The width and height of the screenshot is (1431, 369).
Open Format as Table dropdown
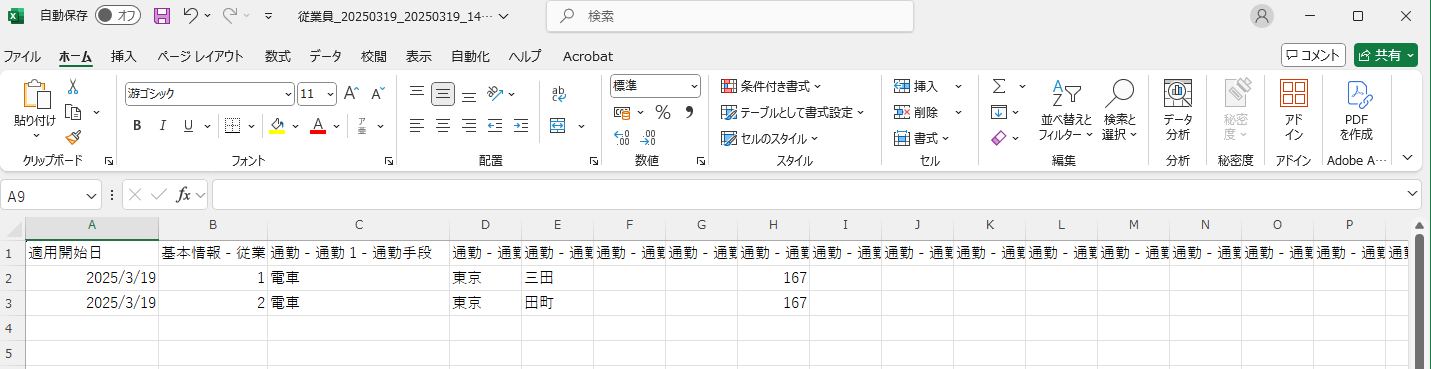792,112
